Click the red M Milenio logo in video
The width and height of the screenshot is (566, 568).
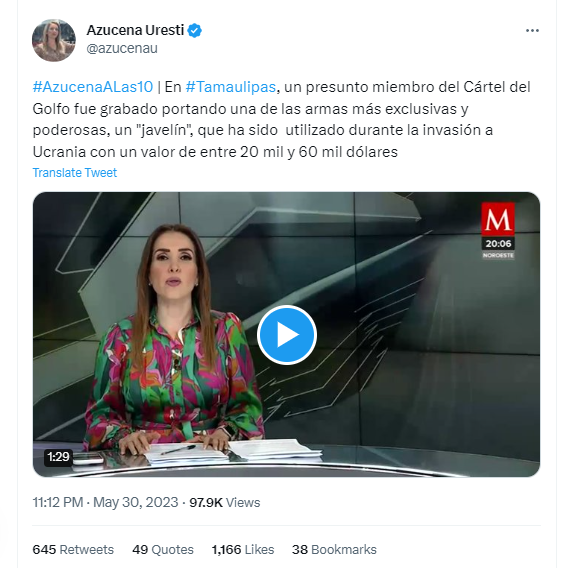tap(498, 219)
